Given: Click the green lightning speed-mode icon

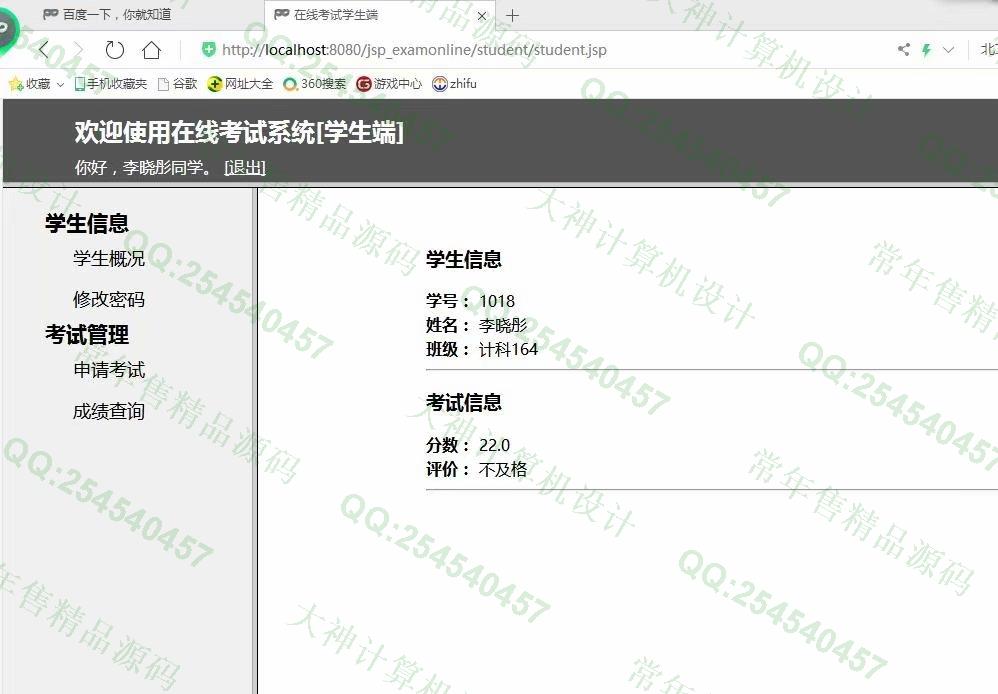Looking at the screenshot, I should pos(926,50).
